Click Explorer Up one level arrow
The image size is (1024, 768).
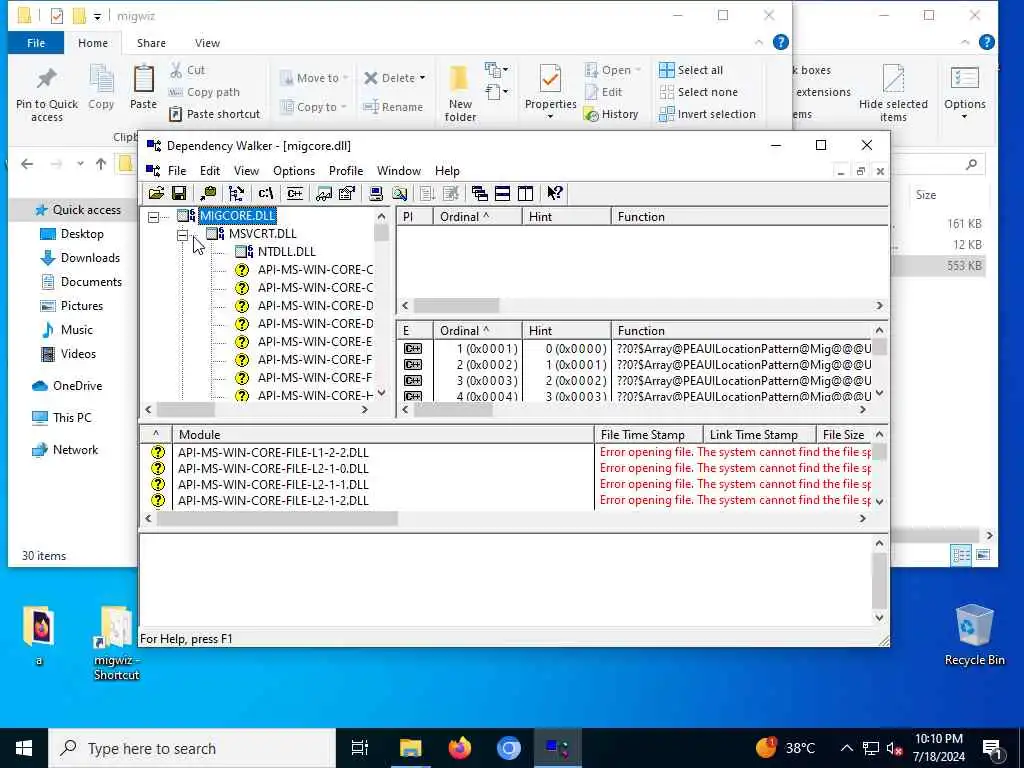pos(101,164)
